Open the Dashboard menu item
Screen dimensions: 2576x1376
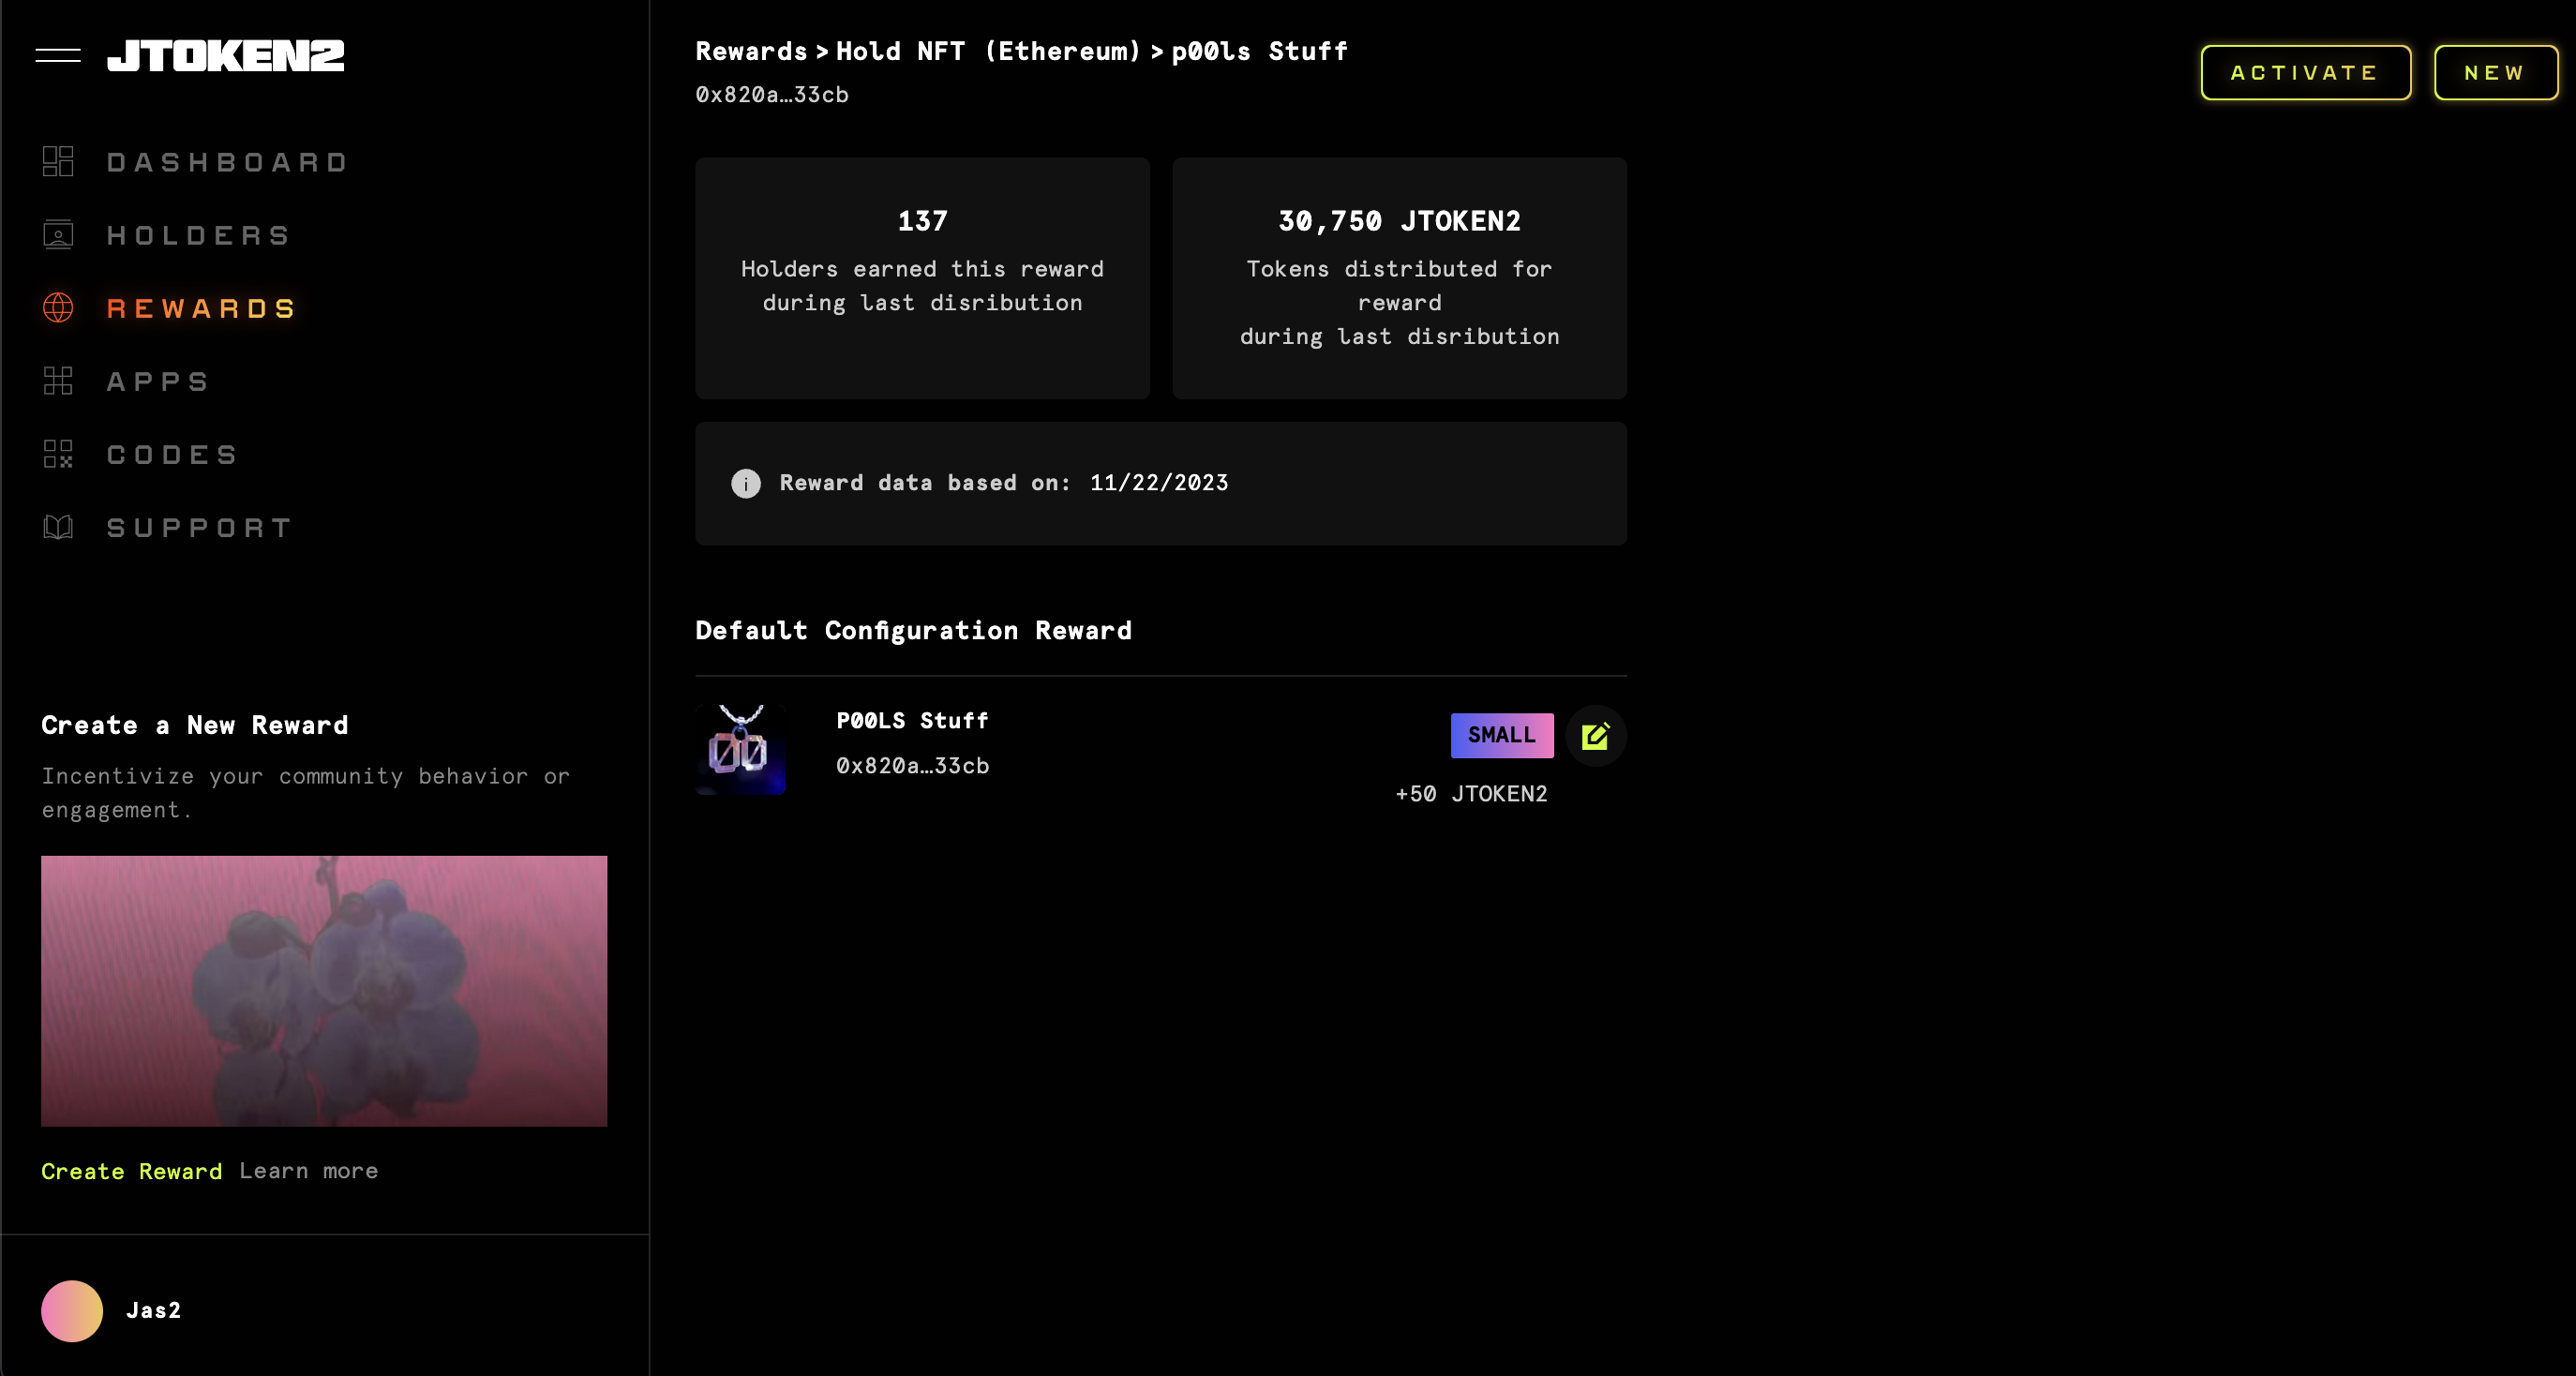coord(227,162)
